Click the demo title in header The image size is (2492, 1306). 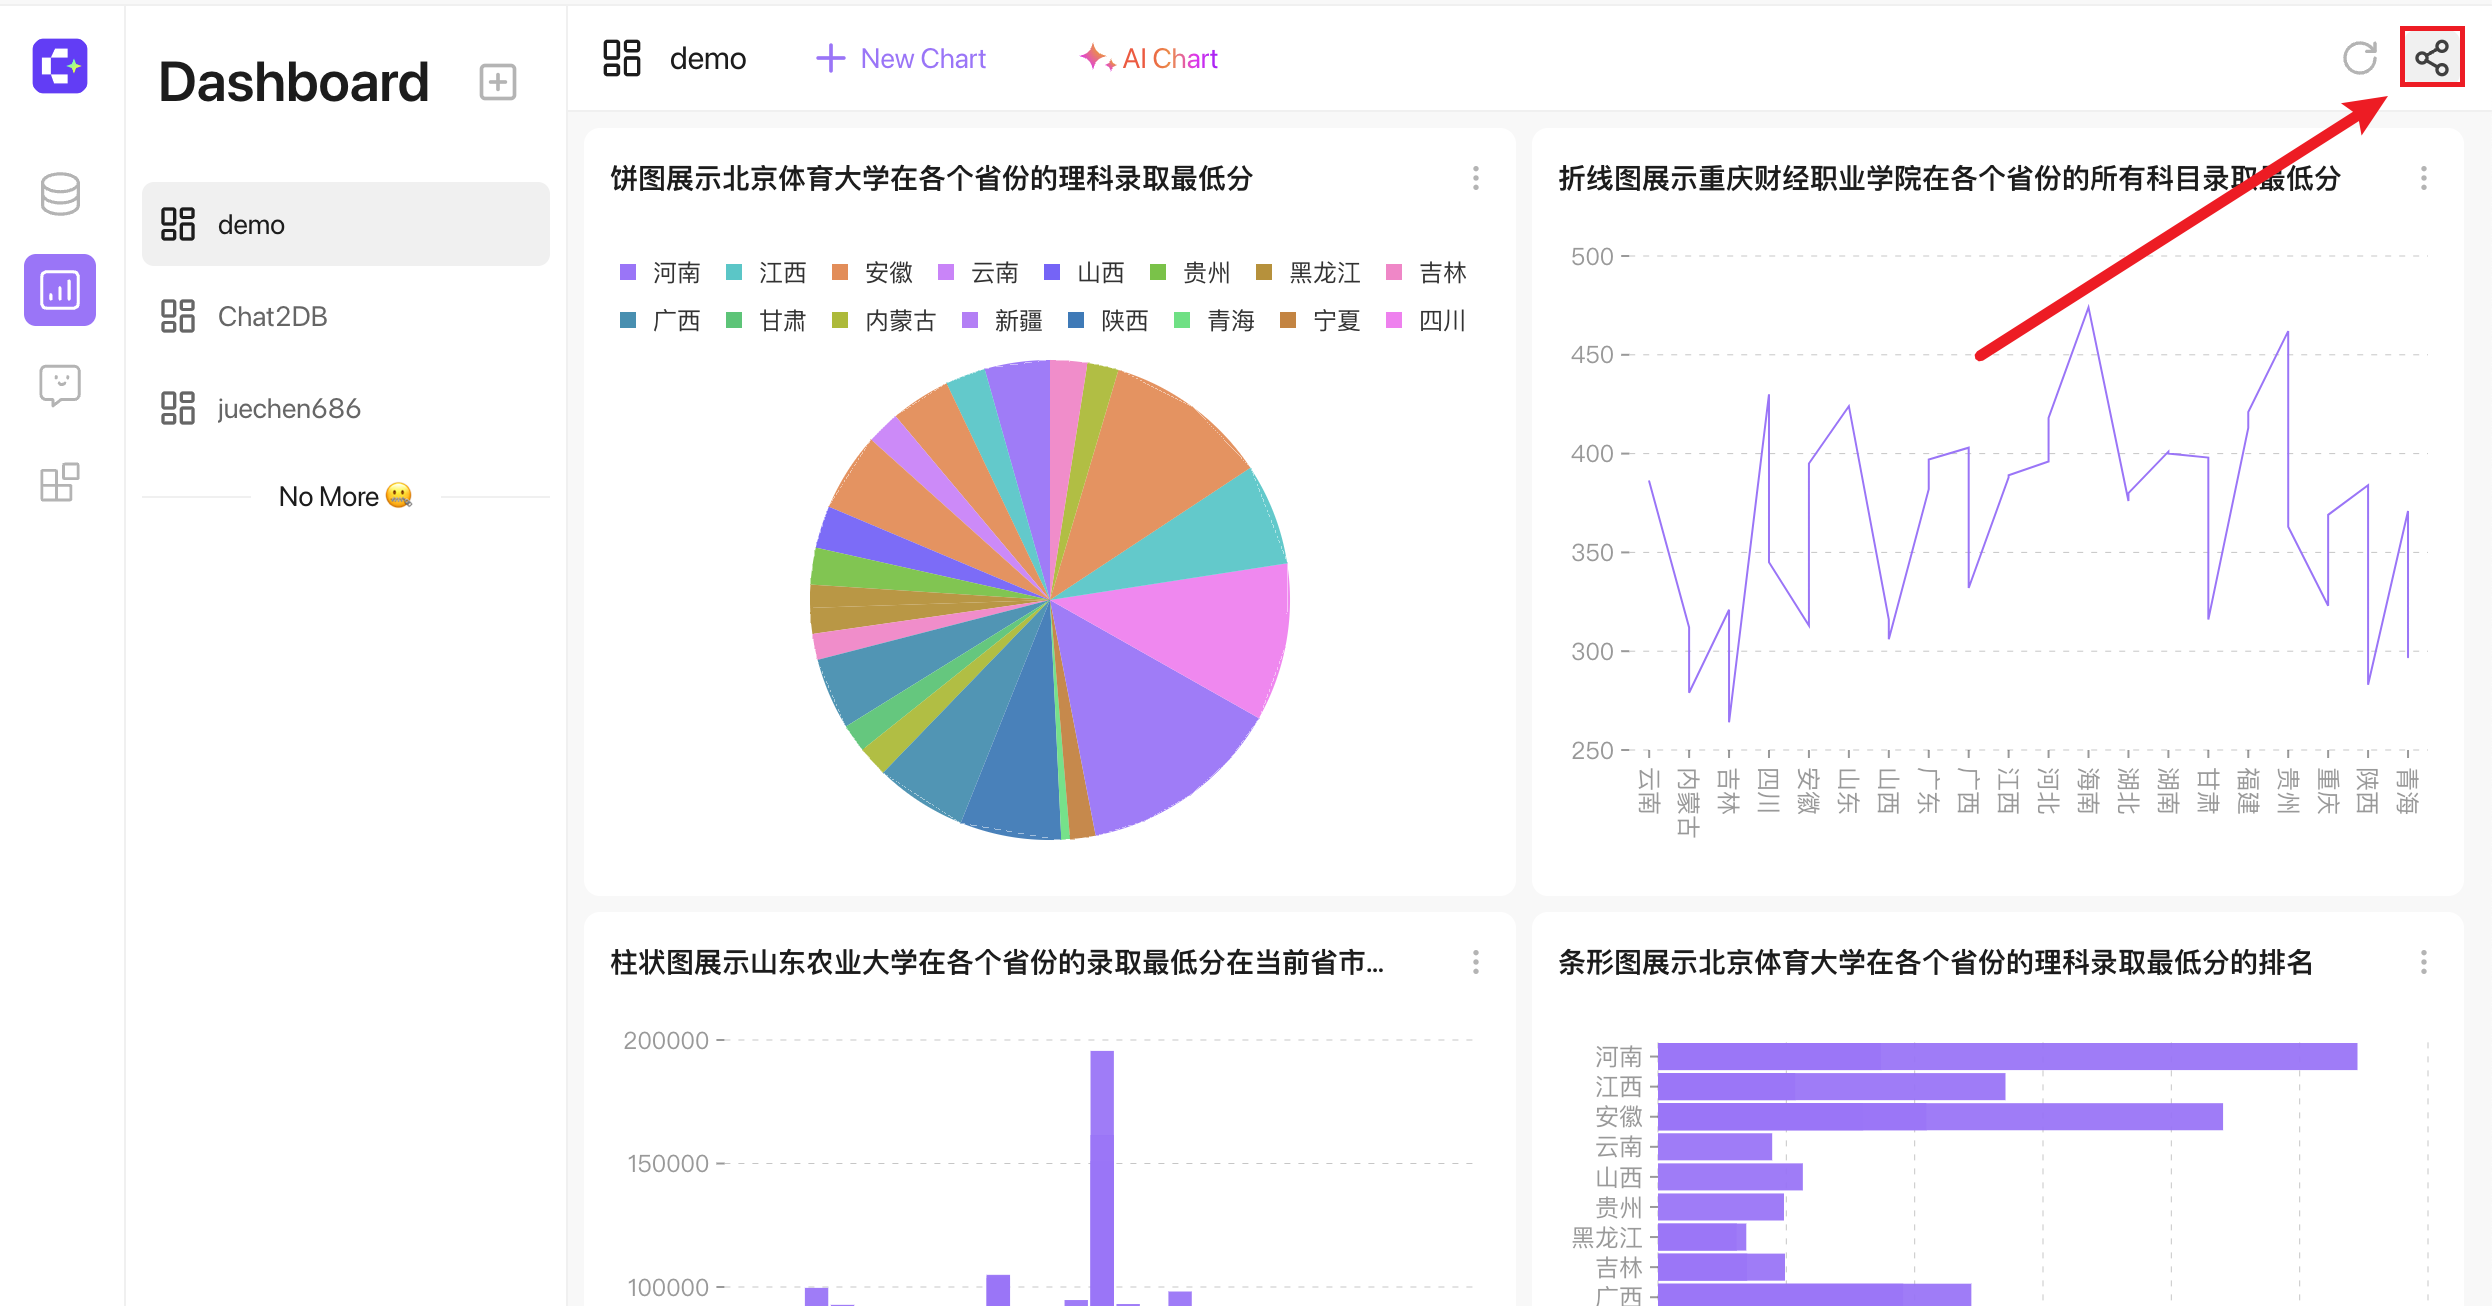coord(708,58)
